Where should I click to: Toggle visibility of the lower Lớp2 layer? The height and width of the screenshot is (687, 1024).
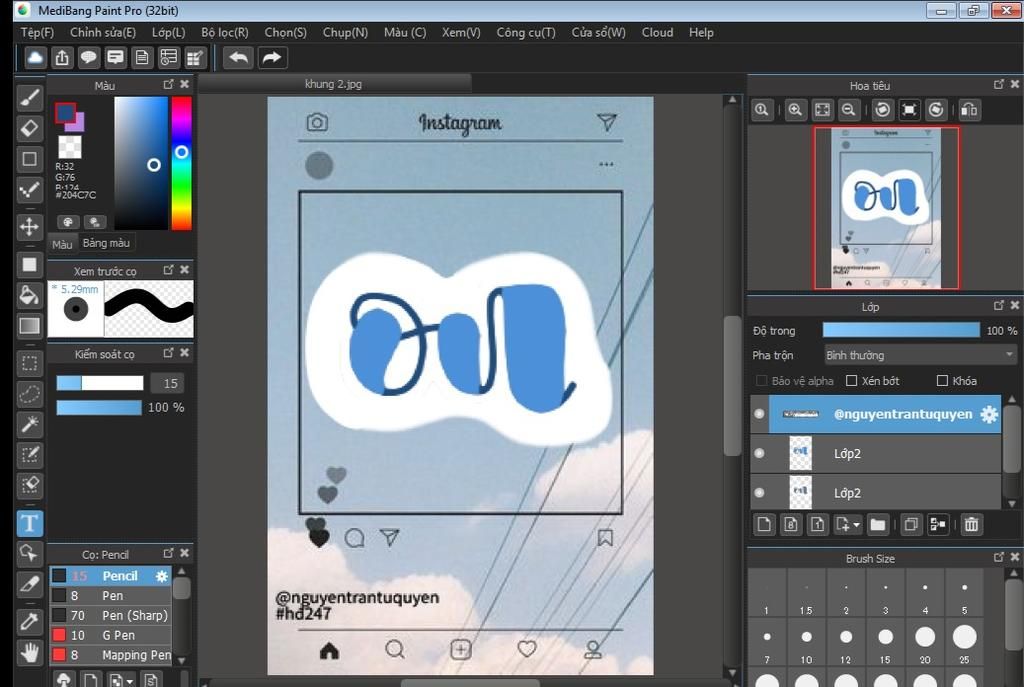tap(759, 492)
